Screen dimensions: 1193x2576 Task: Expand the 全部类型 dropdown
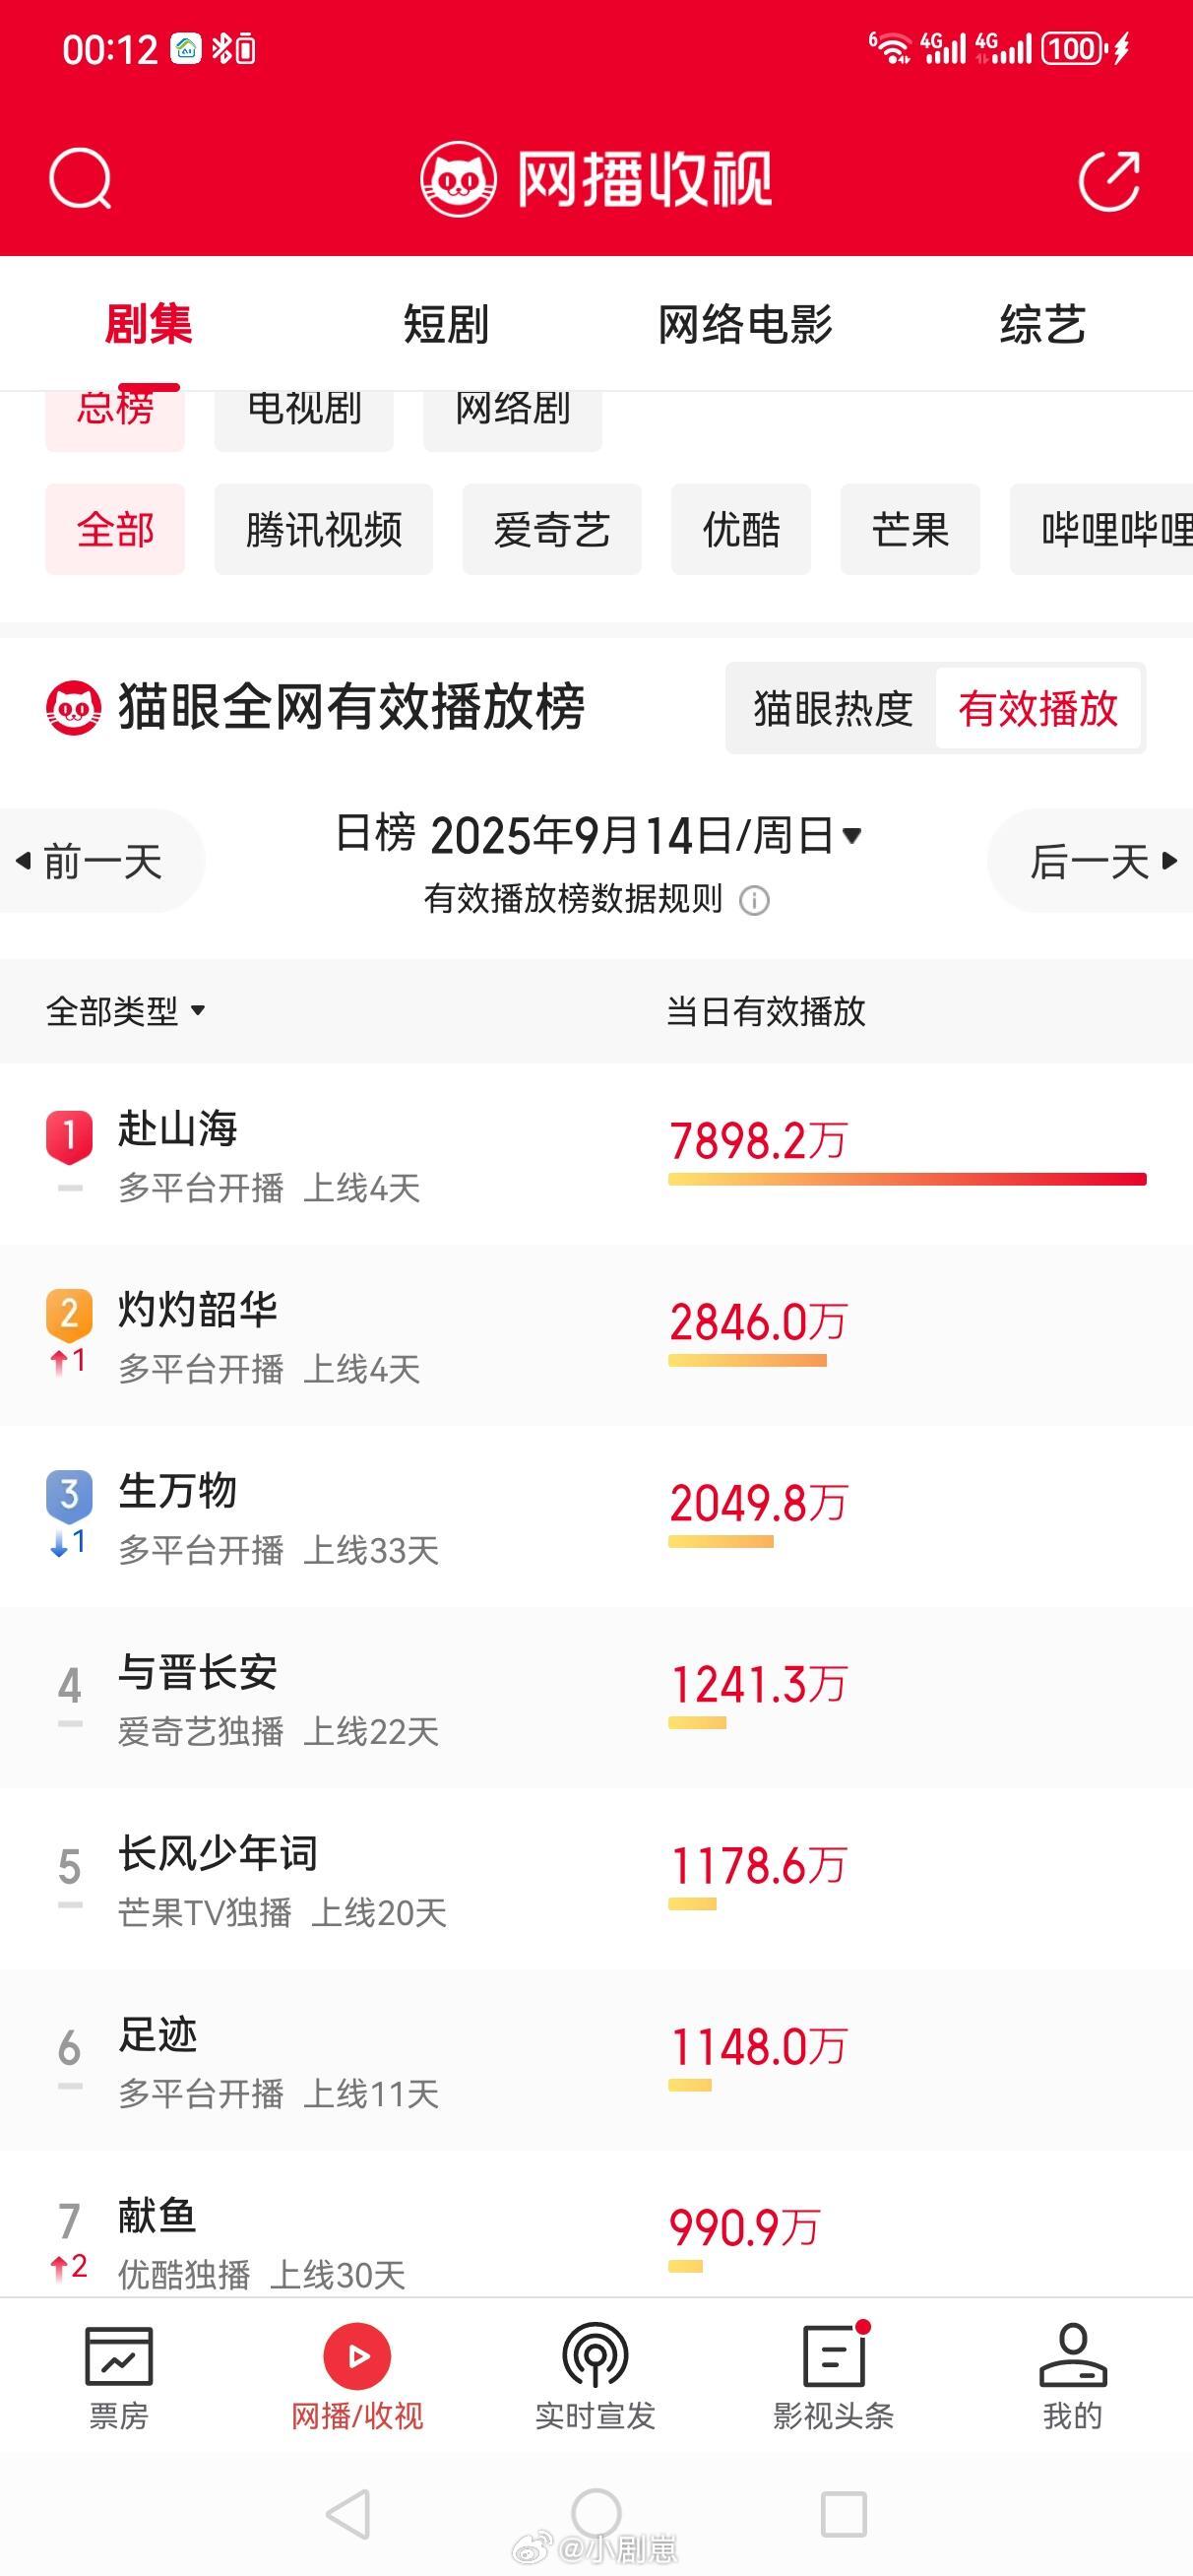click(126, 1011)
